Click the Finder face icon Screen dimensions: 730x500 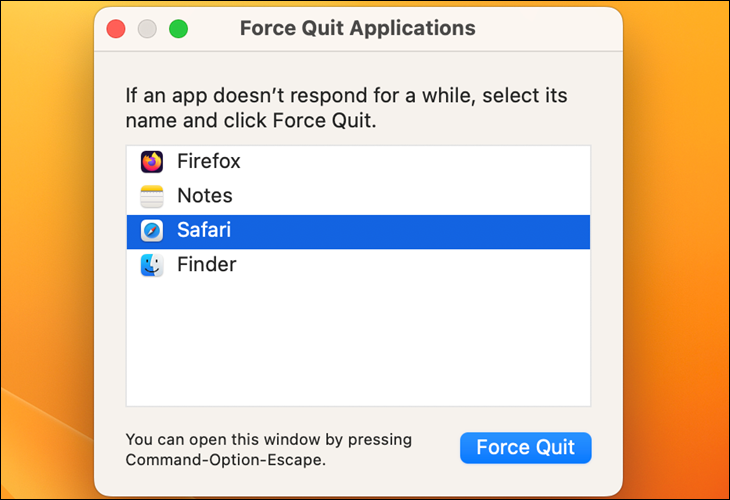click(152, 265)
